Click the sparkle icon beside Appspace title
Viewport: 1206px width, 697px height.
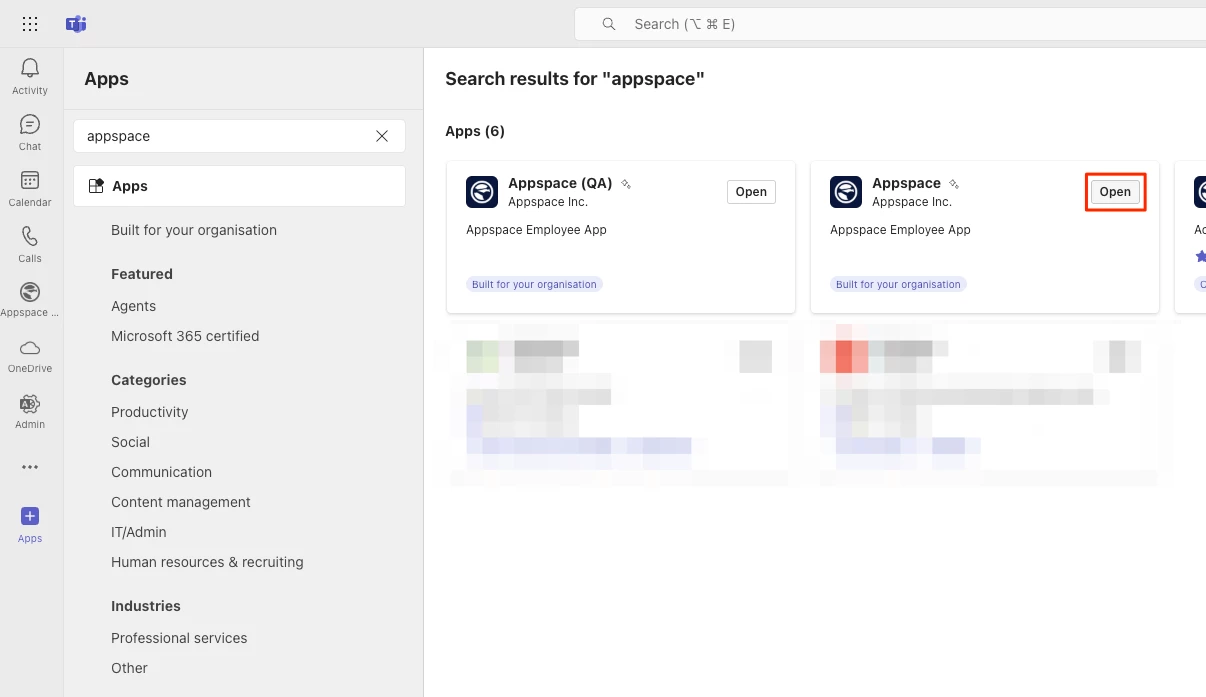point(954,184)
